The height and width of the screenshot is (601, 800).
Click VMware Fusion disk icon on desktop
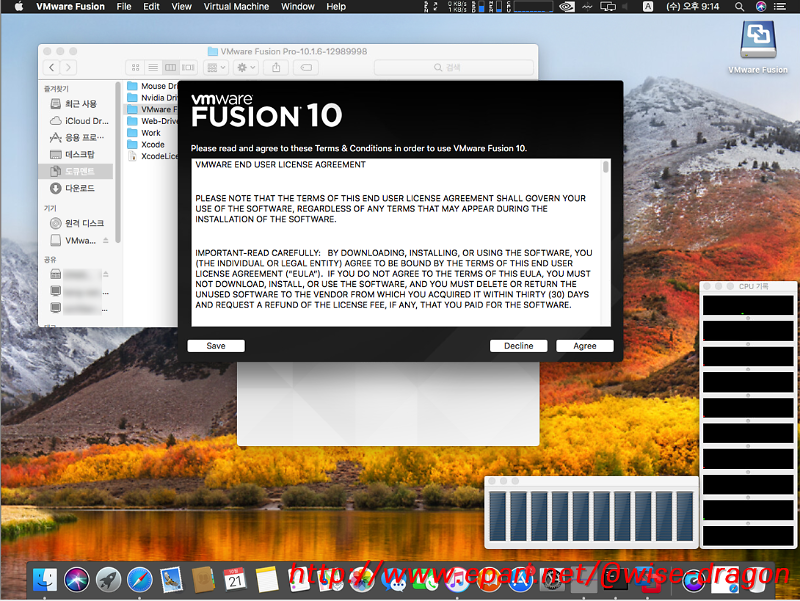(758, 41)
